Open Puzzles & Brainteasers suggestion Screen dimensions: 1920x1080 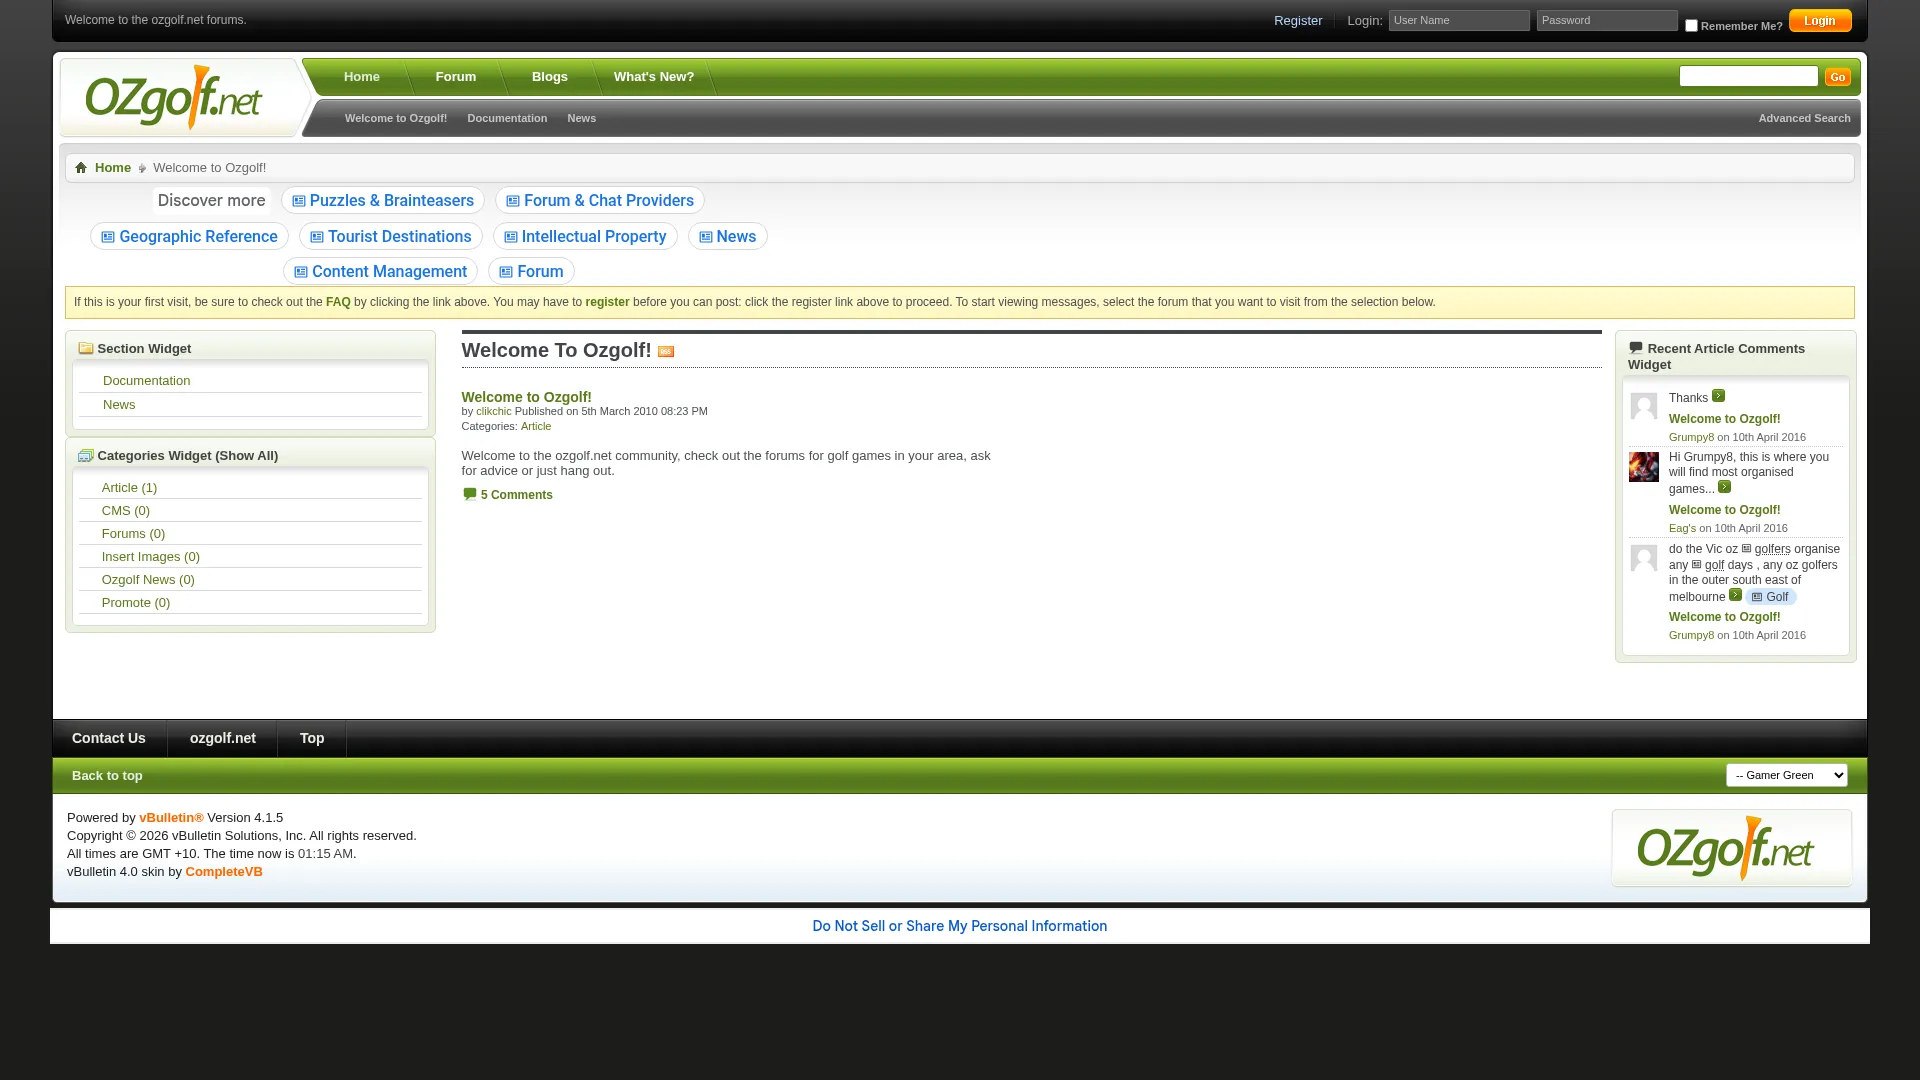point(383,201)
